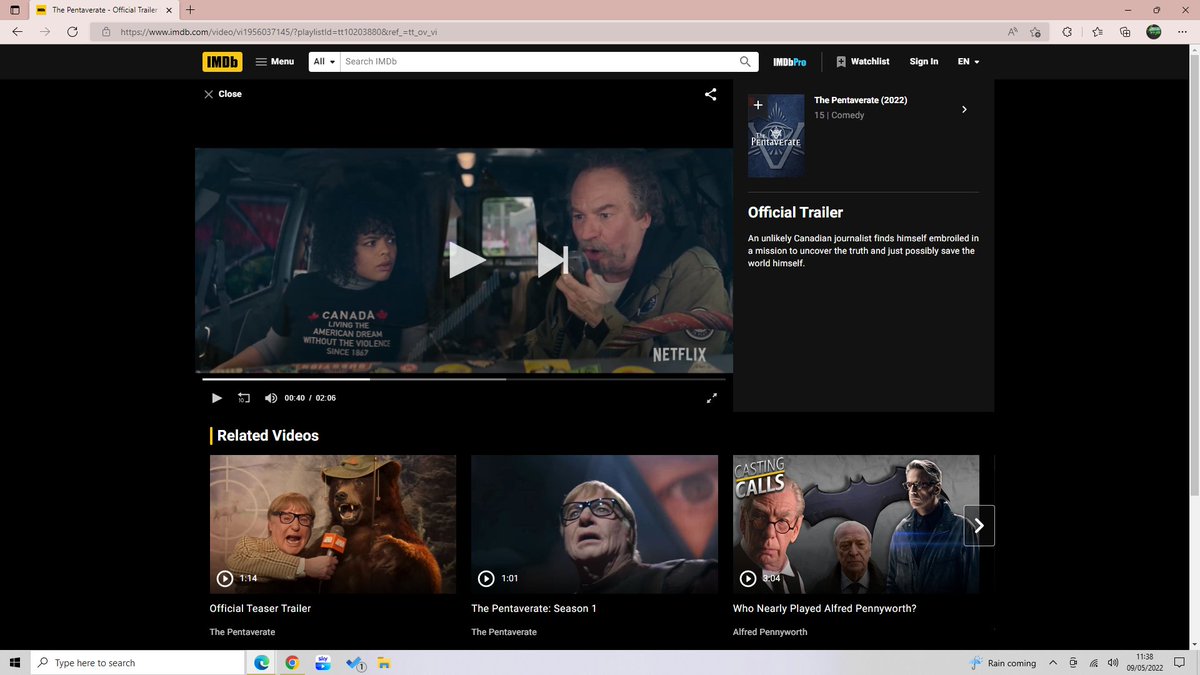Open browser Extensions
1200x675 pixels.
coord(1067,32)
